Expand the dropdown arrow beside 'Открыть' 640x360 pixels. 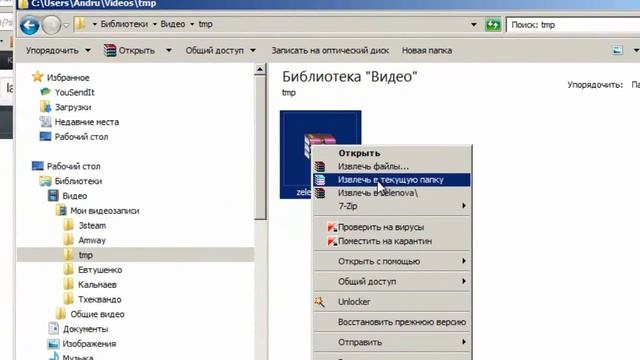169,51
